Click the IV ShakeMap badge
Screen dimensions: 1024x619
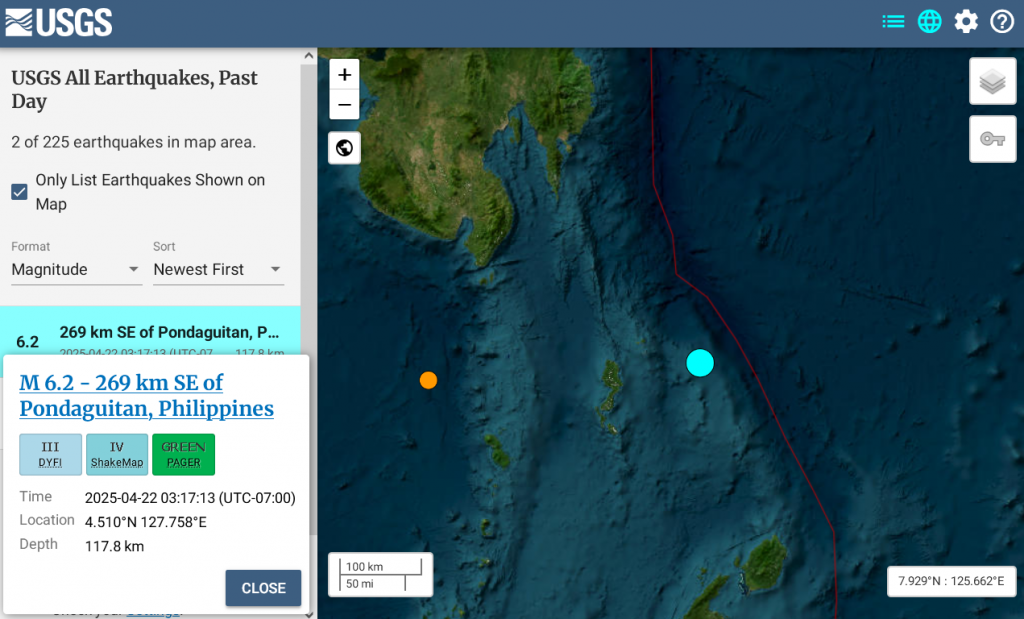117,454
